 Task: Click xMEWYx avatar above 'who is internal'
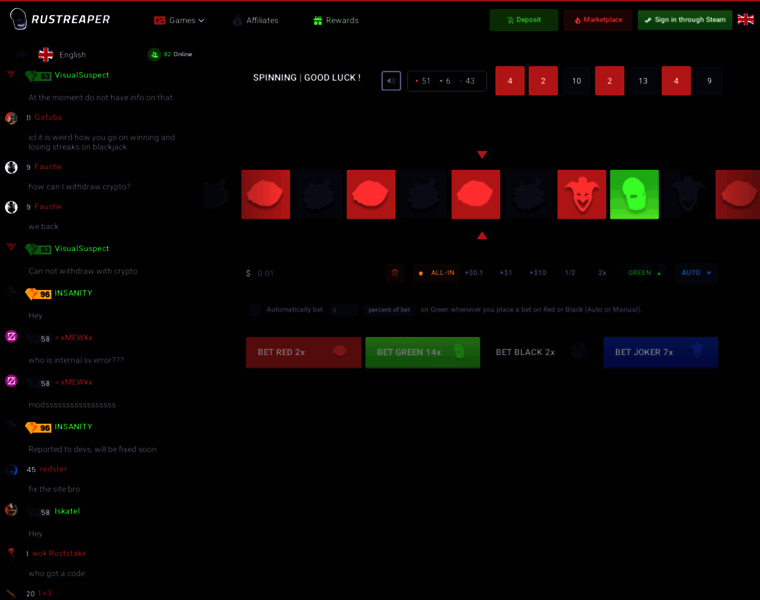point(11,336)
